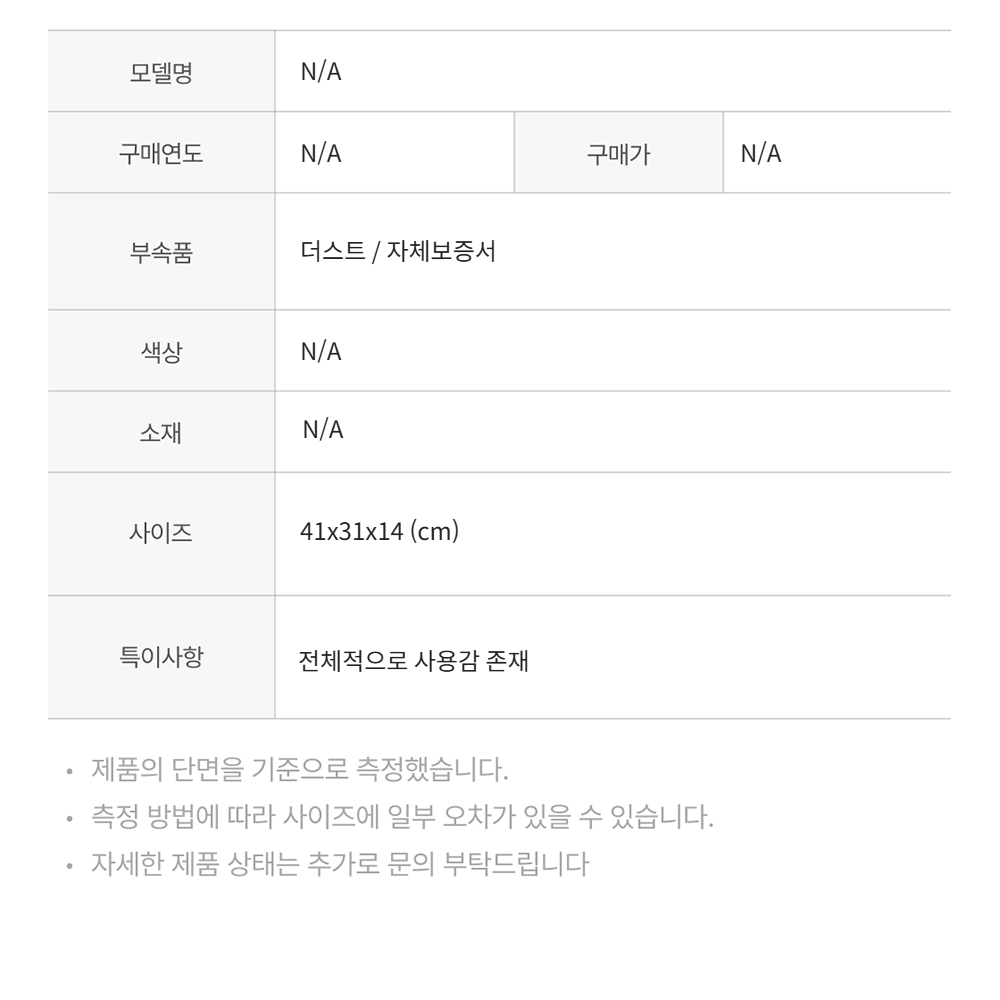1000x1000 pixels.
Task: Click the note starting with 측정 방법에 따라
Action: point(402,818)
